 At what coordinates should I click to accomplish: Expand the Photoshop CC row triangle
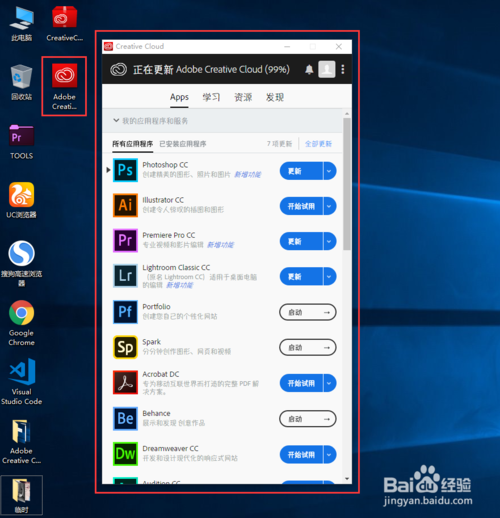(x=108, y=170)
